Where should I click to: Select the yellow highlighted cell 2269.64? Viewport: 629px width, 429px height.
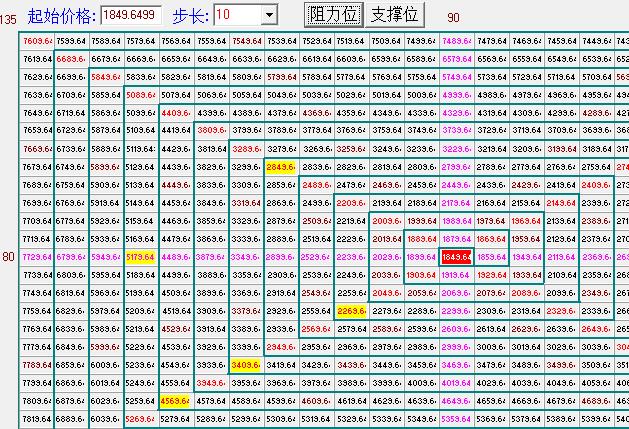point(351,311)
